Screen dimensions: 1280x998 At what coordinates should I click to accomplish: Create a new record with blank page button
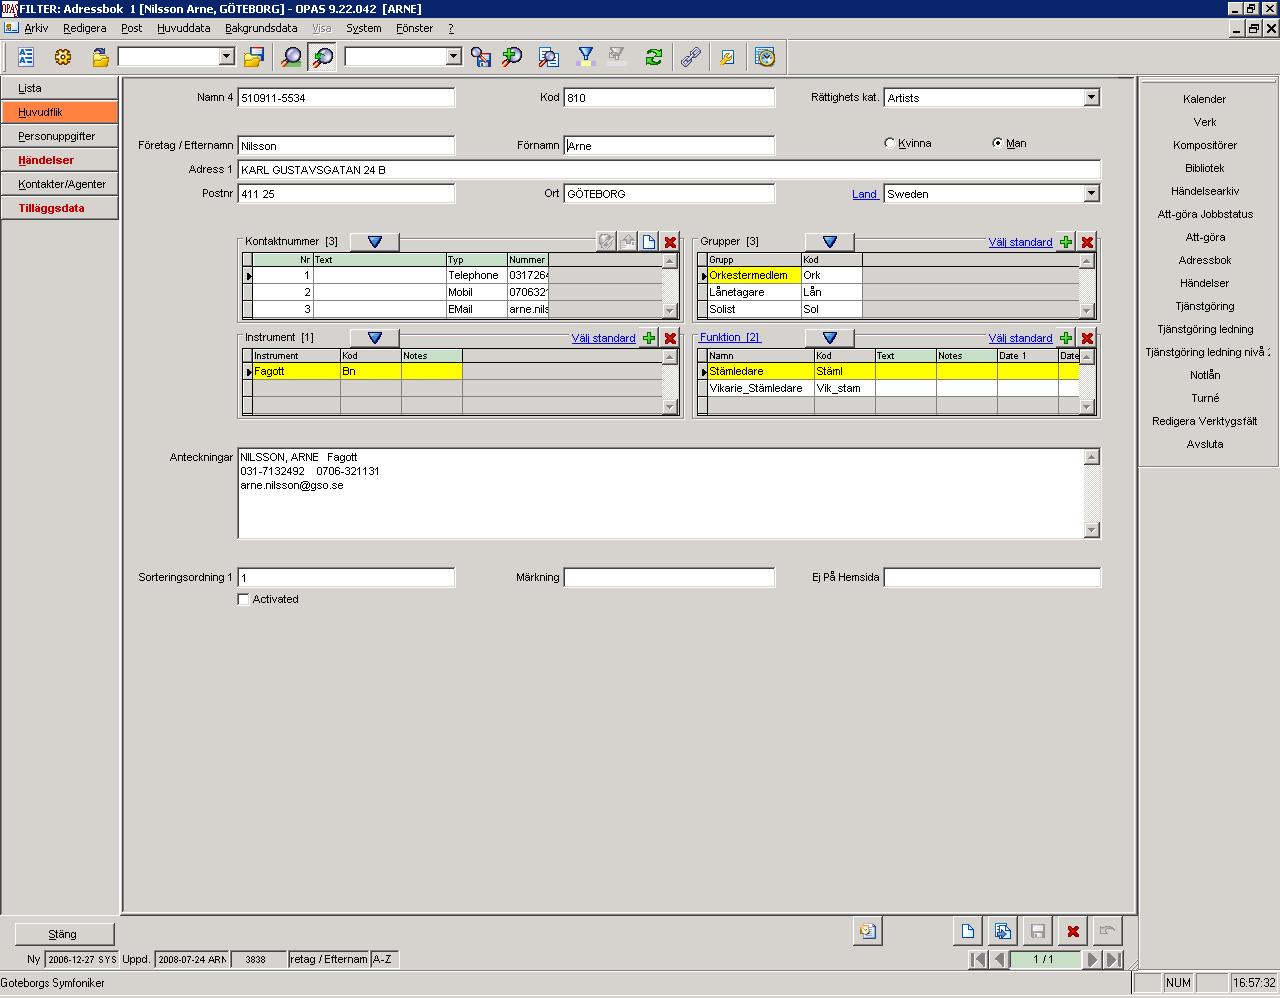click(x=967, y=931)
